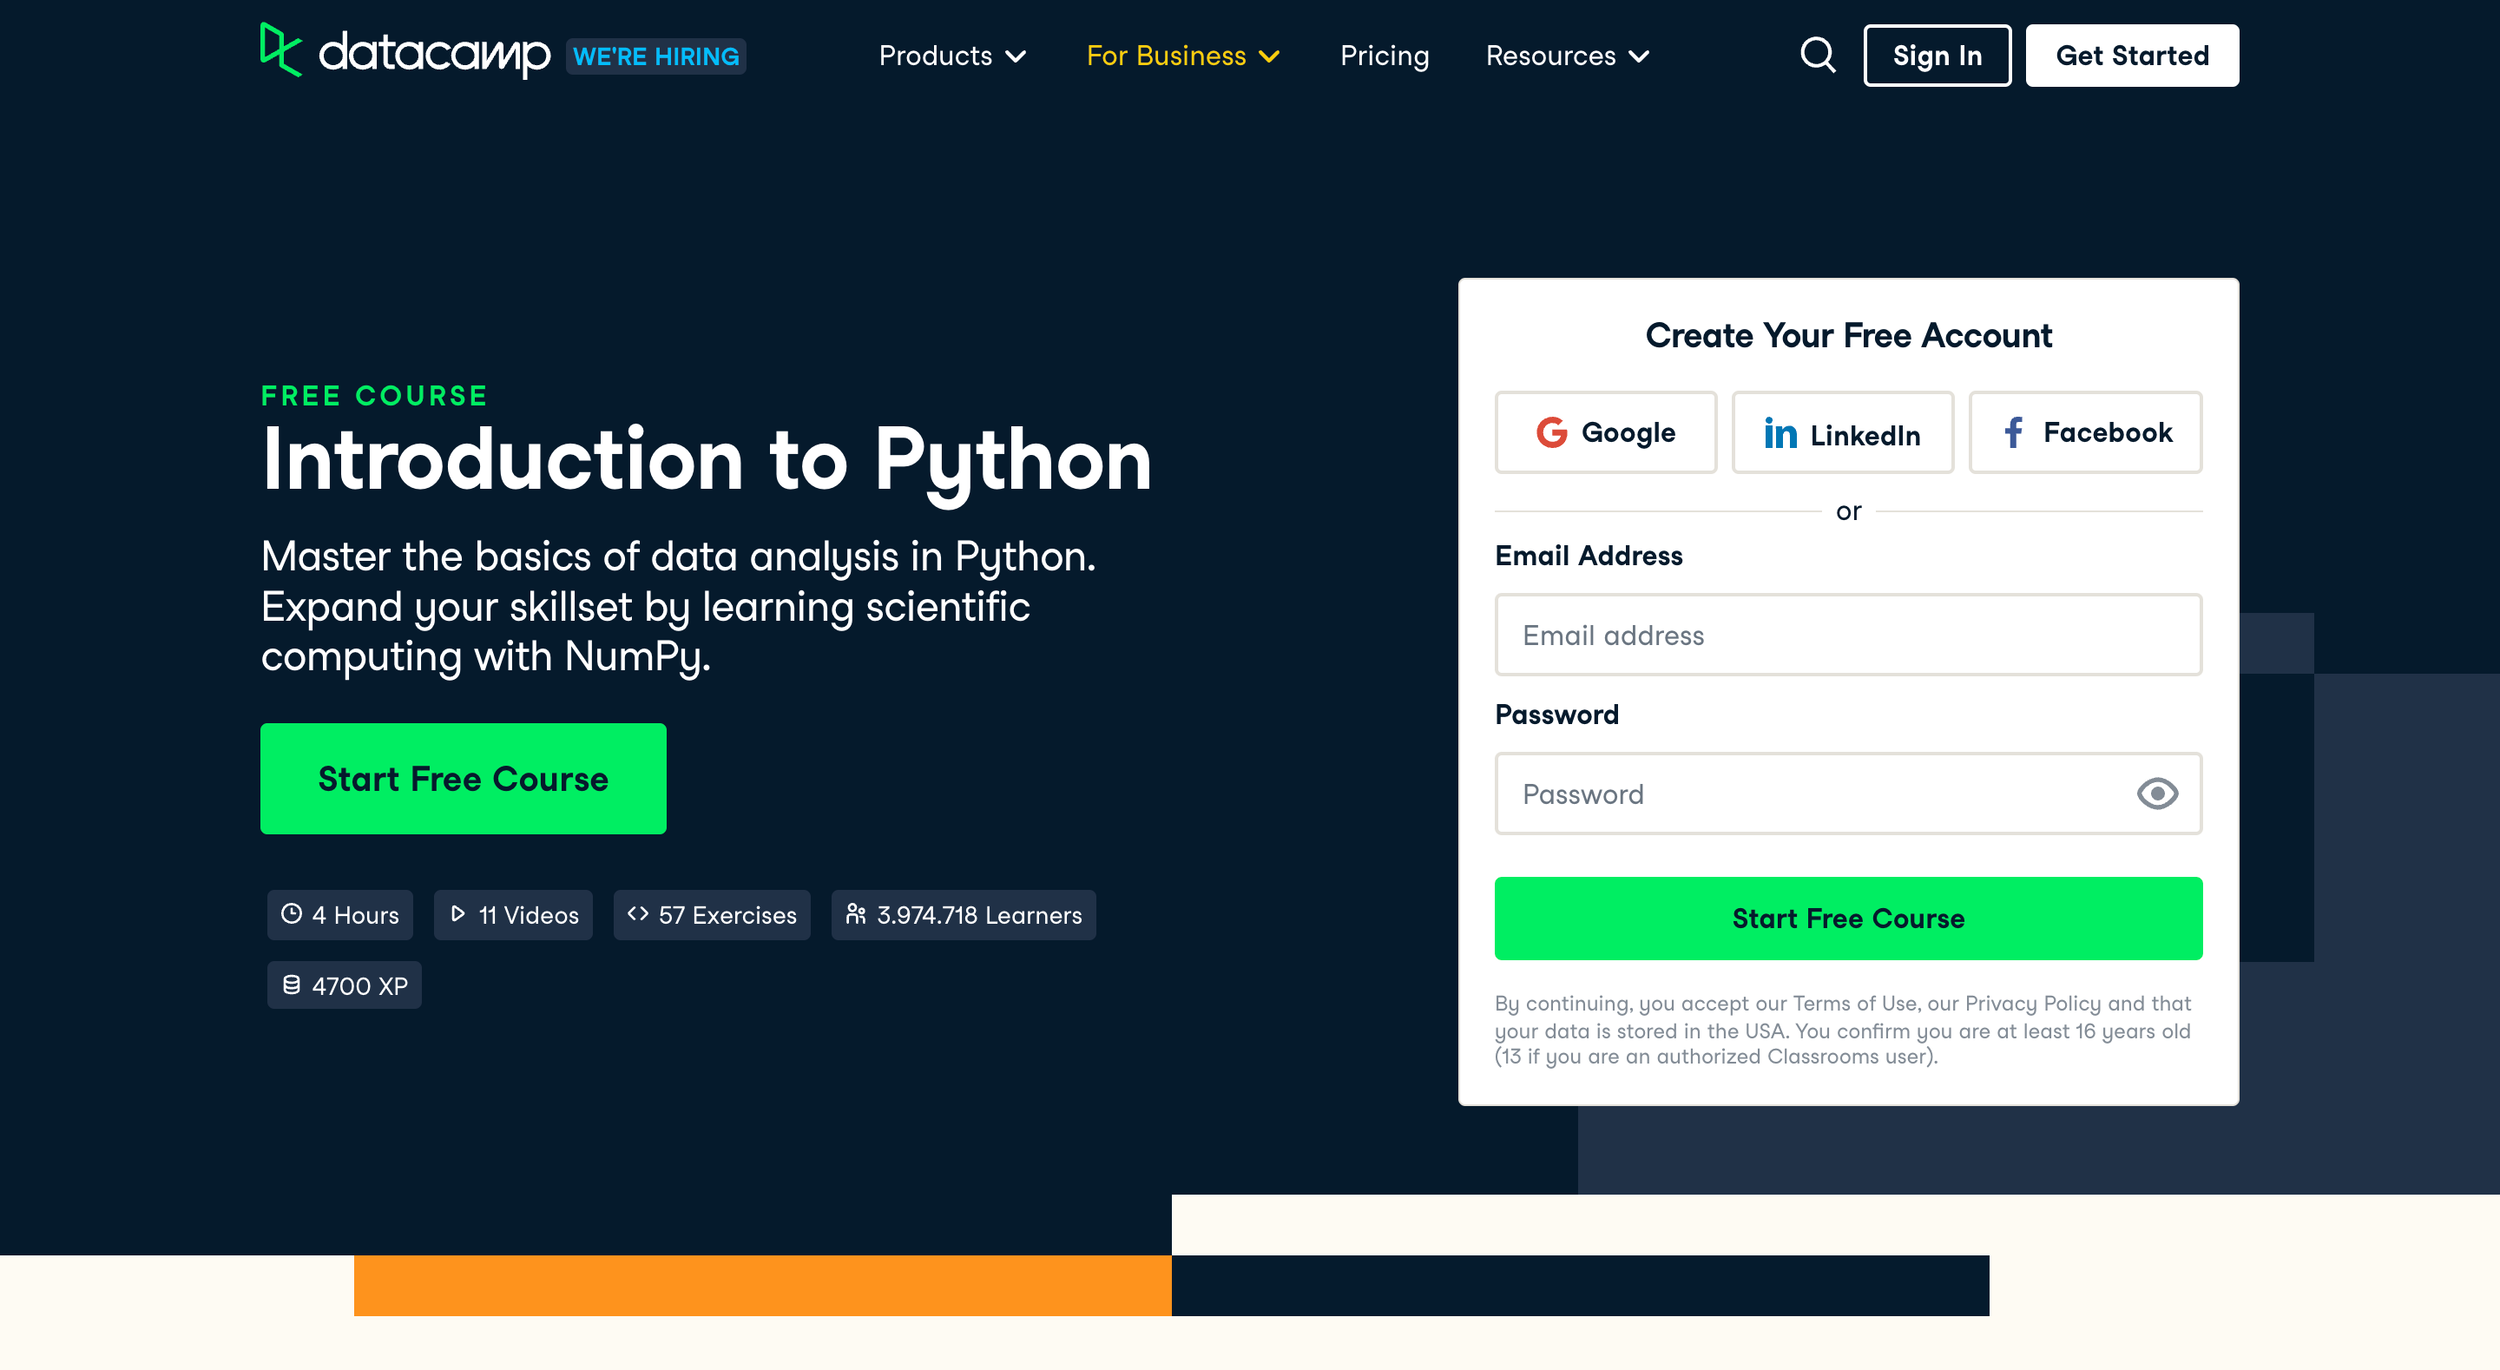Click the coin stack icon beside 4700 XP

(x=291, y=985)
